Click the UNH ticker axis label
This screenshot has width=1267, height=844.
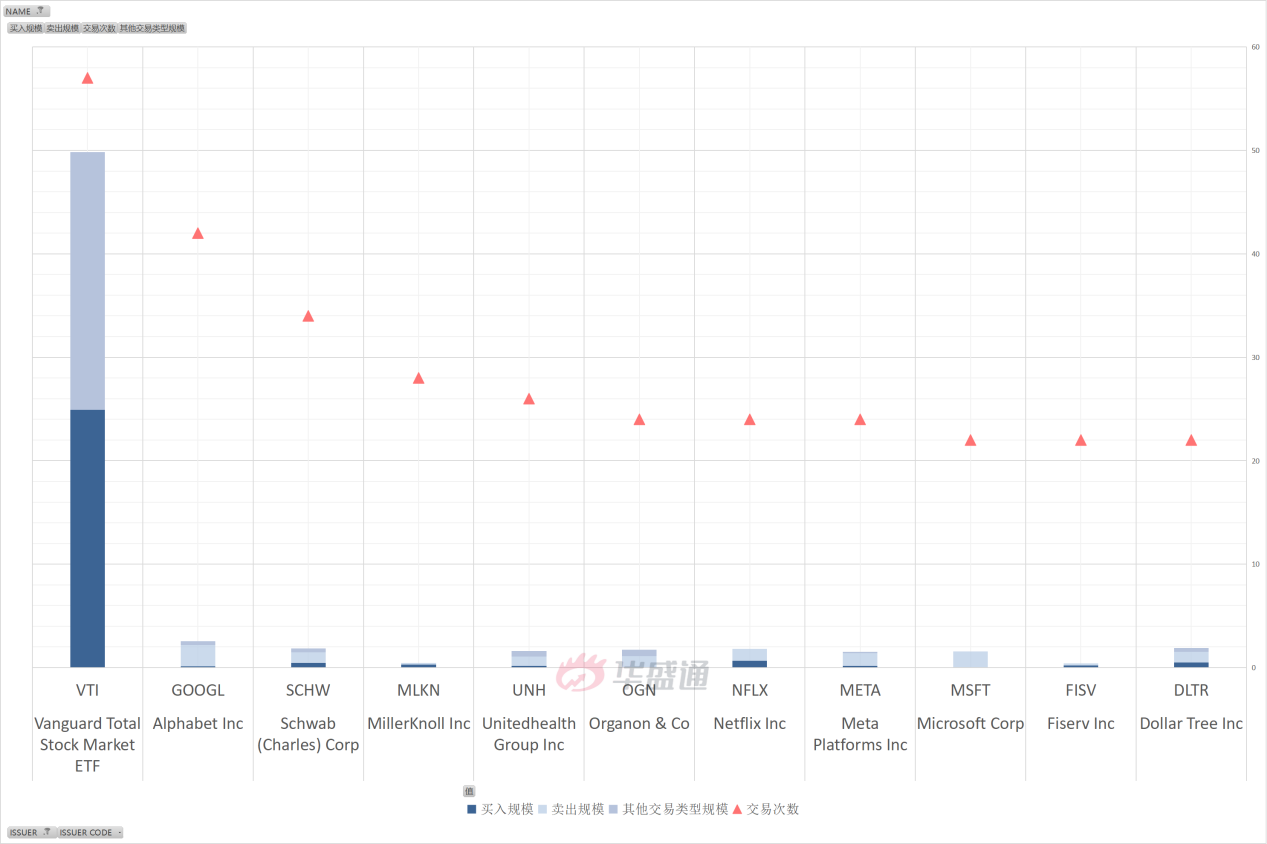tap(529, 690)
